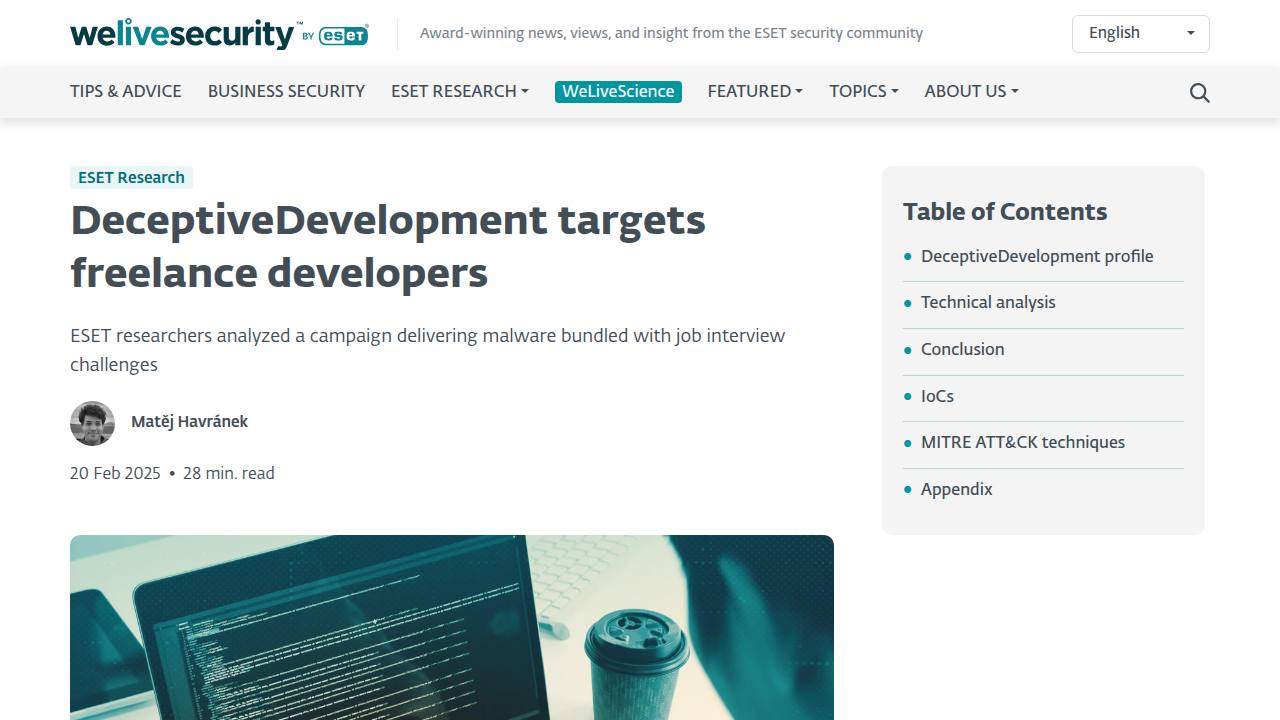Image resolution: width=1280 pixels, height=720 pixels.
Task: Go to Tips & Advice section
Action: pyautogui.click(x=126, y=91)
